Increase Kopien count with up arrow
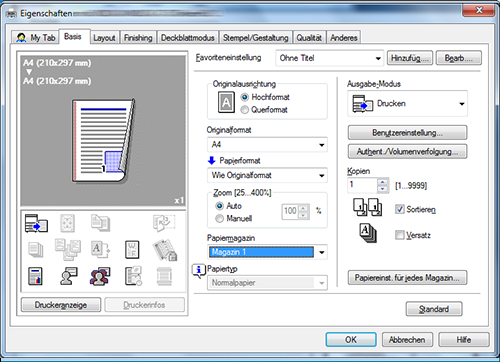 [x=383, y=182]
